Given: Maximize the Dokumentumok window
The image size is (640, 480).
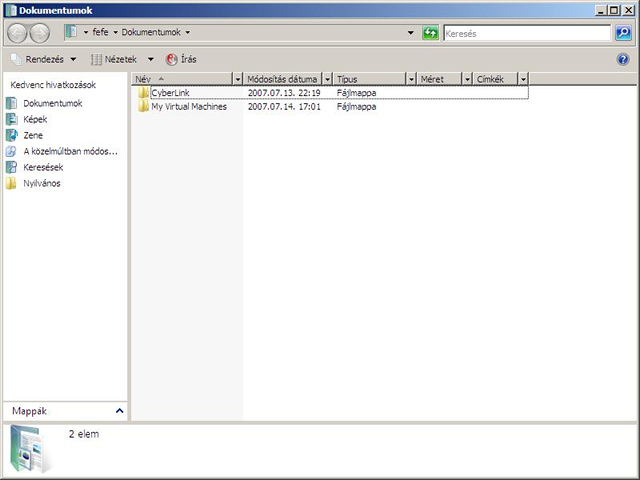Looking at the screenshot, I should [x=614, y=10].
